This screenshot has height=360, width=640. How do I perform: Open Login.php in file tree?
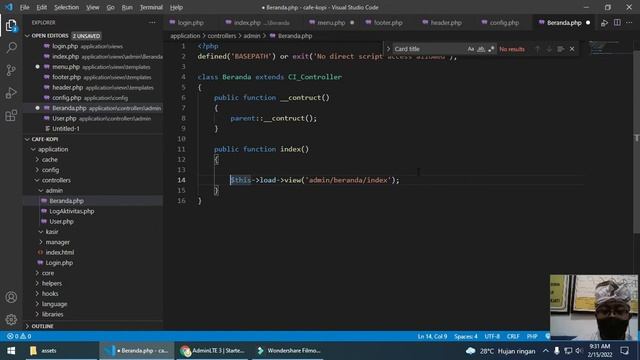[59, 263]
